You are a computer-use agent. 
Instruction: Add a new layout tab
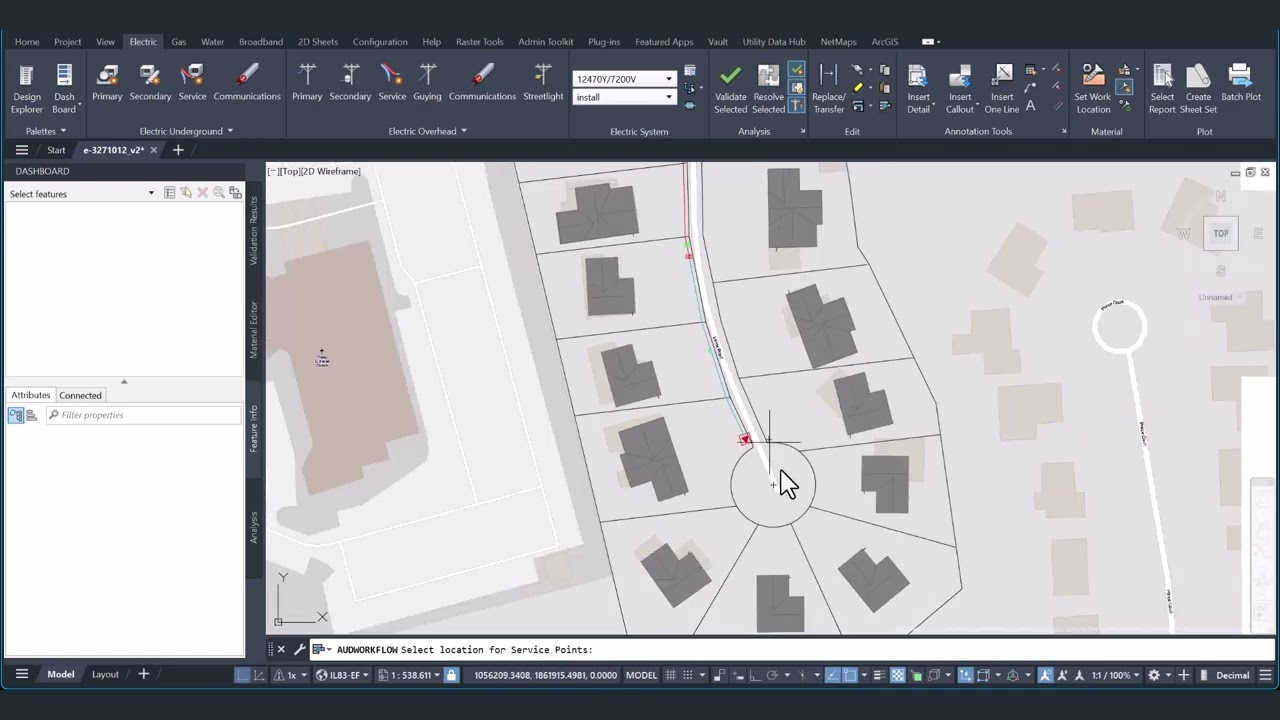click(x=143, y=675)
